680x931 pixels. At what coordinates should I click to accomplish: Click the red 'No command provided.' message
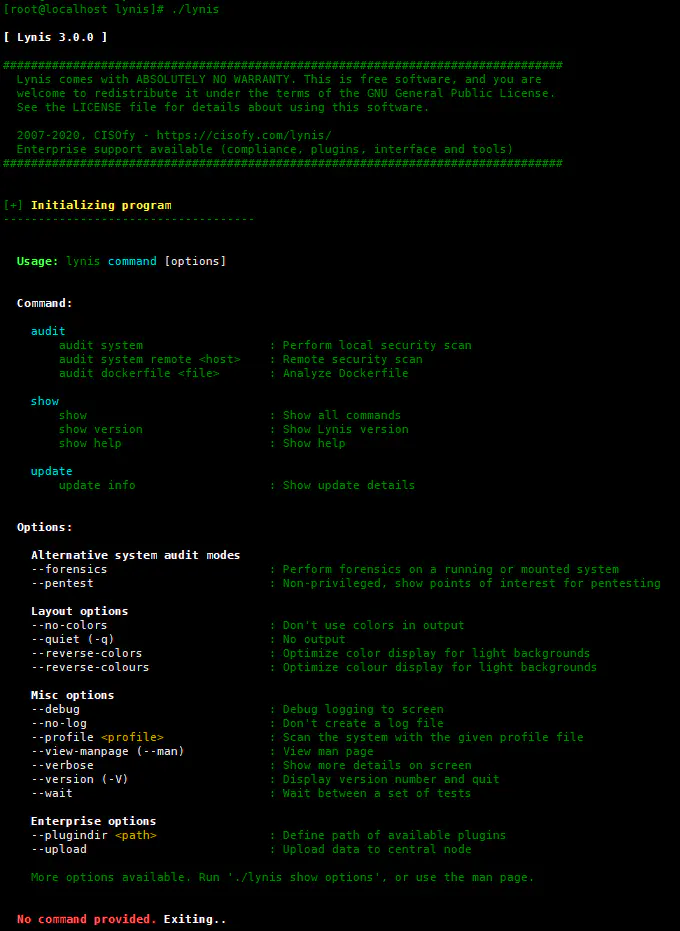pos(87,920)
